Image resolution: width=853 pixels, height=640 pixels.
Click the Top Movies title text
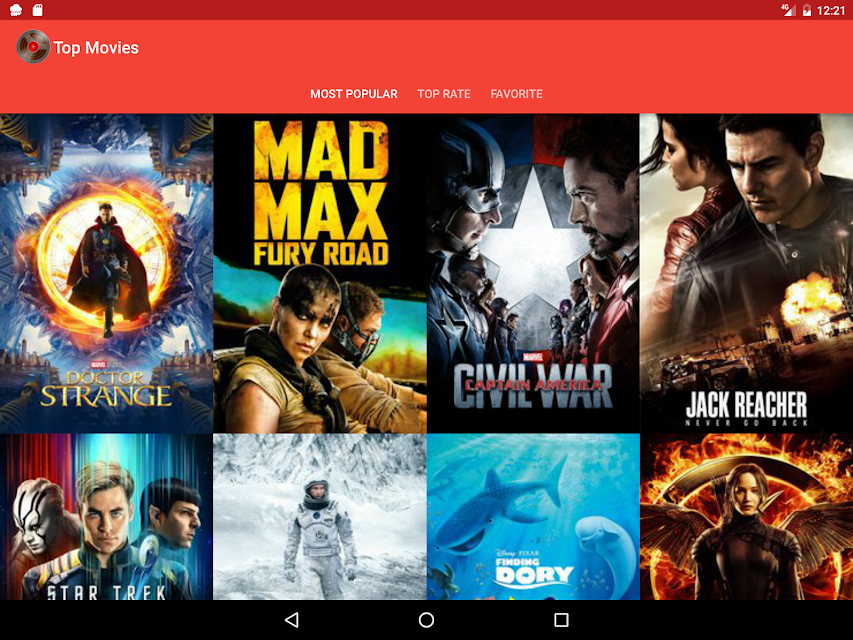96,48
